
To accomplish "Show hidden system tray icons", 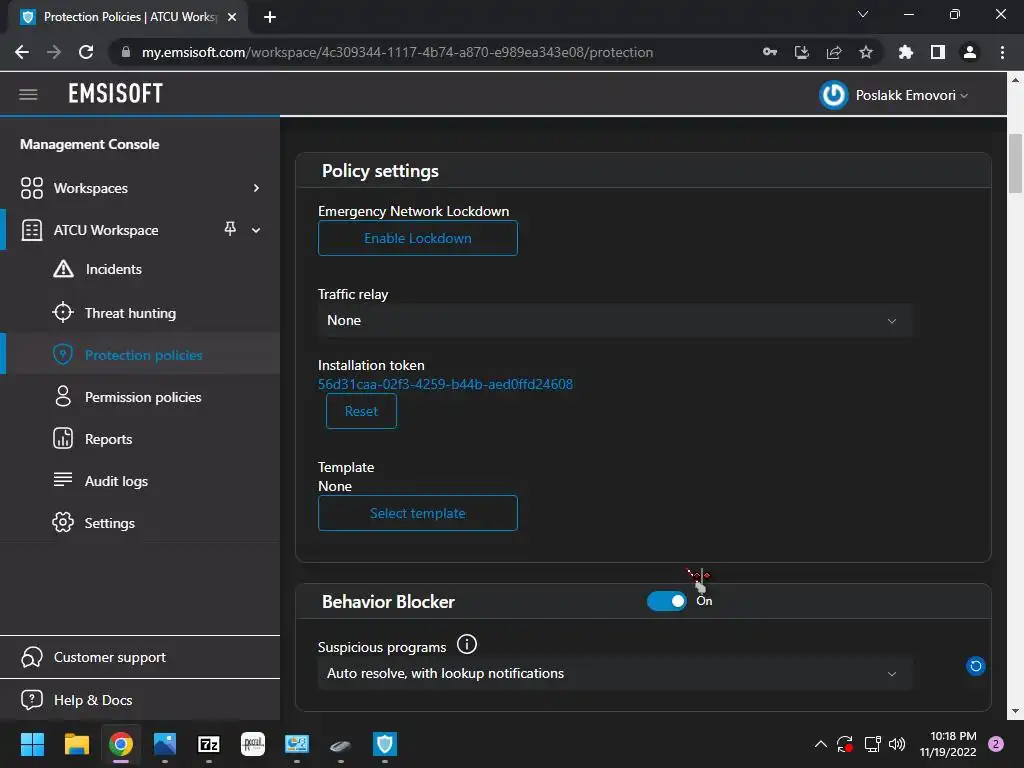I will point(821,744).
